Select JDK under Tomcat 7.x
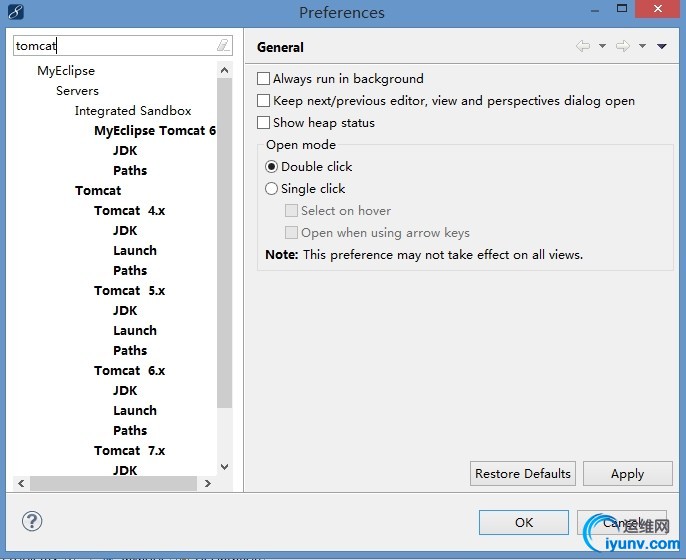This screenshot has width=686, height=560. click(125, 471)
